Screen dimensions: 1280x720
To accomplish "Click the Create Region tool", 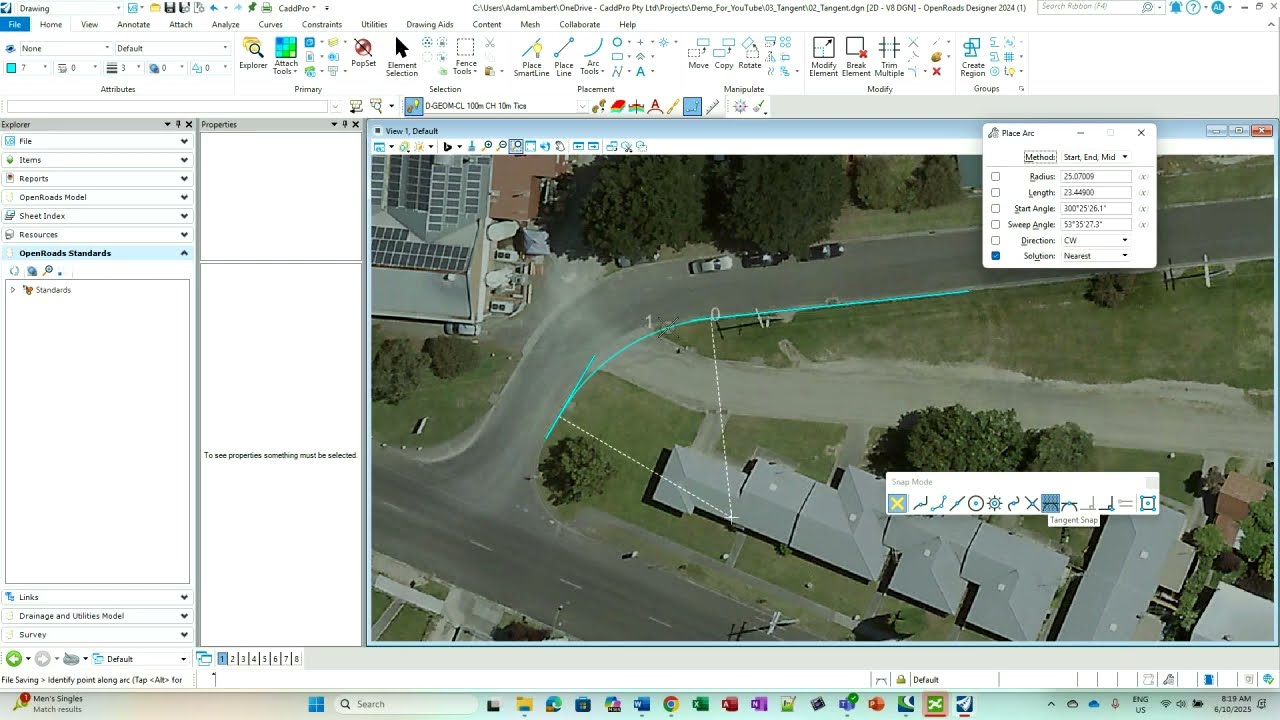I will (973, 58).
